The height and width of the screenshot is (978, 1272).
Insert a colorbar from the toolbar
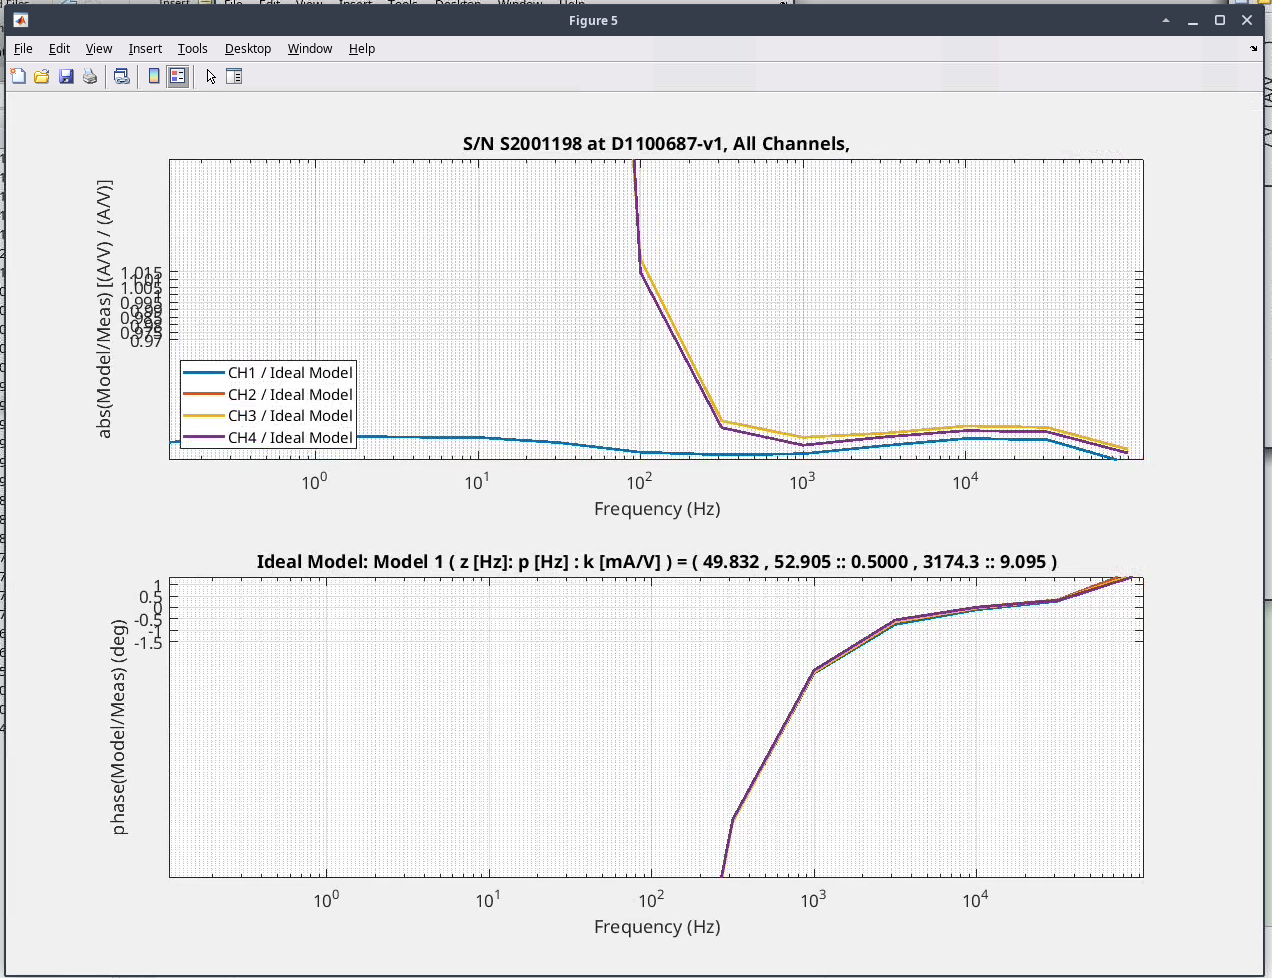154,76
